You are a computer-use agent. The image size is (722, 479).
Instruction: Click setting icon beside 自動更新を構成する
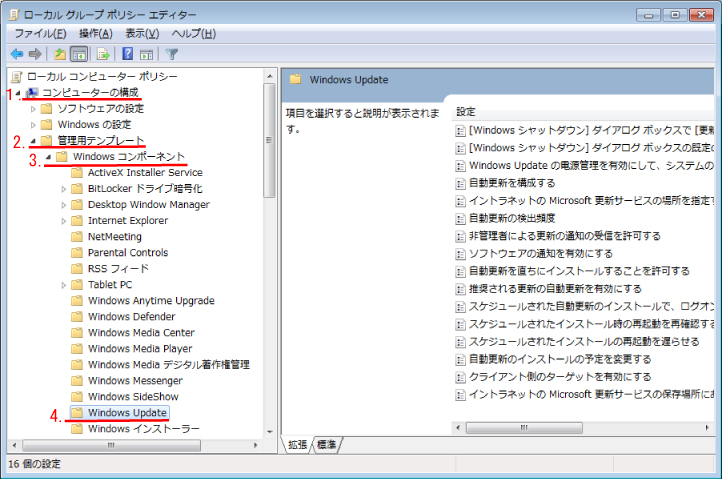click(x=460, y=183)
